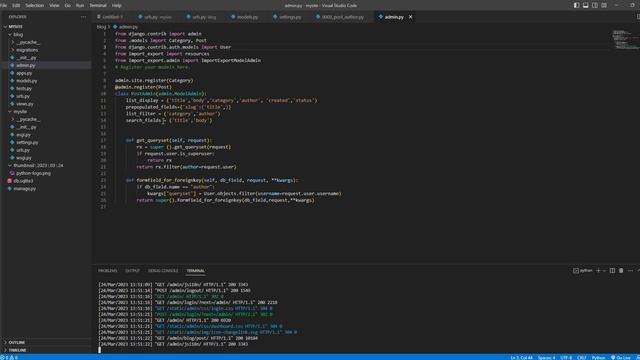This screenshot has width=640, height=360.
Task: Open the File menu
Action: pos(4,5)
